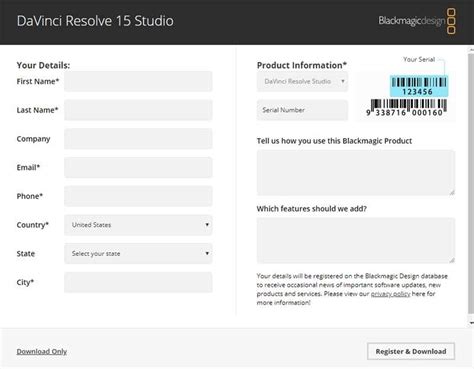The height and width of the screenshot is (369, 474).
Task: Open the Country dropdown showing United States
Action: [x=138, y=225]
